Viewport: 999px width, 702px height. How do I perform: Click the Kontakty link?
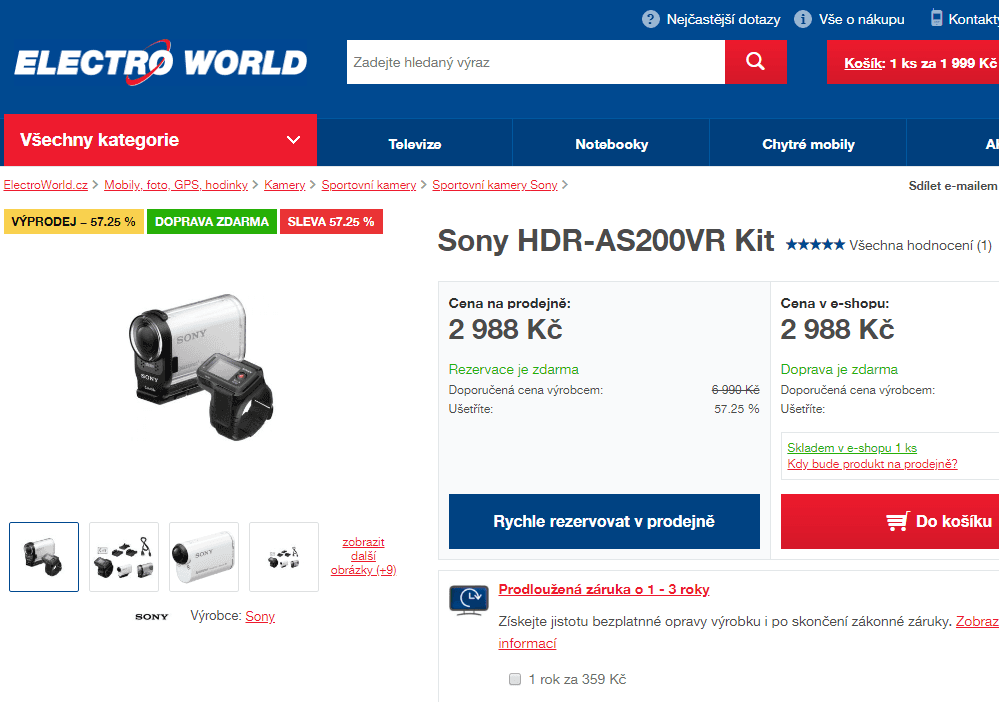(x=974, y=19)
